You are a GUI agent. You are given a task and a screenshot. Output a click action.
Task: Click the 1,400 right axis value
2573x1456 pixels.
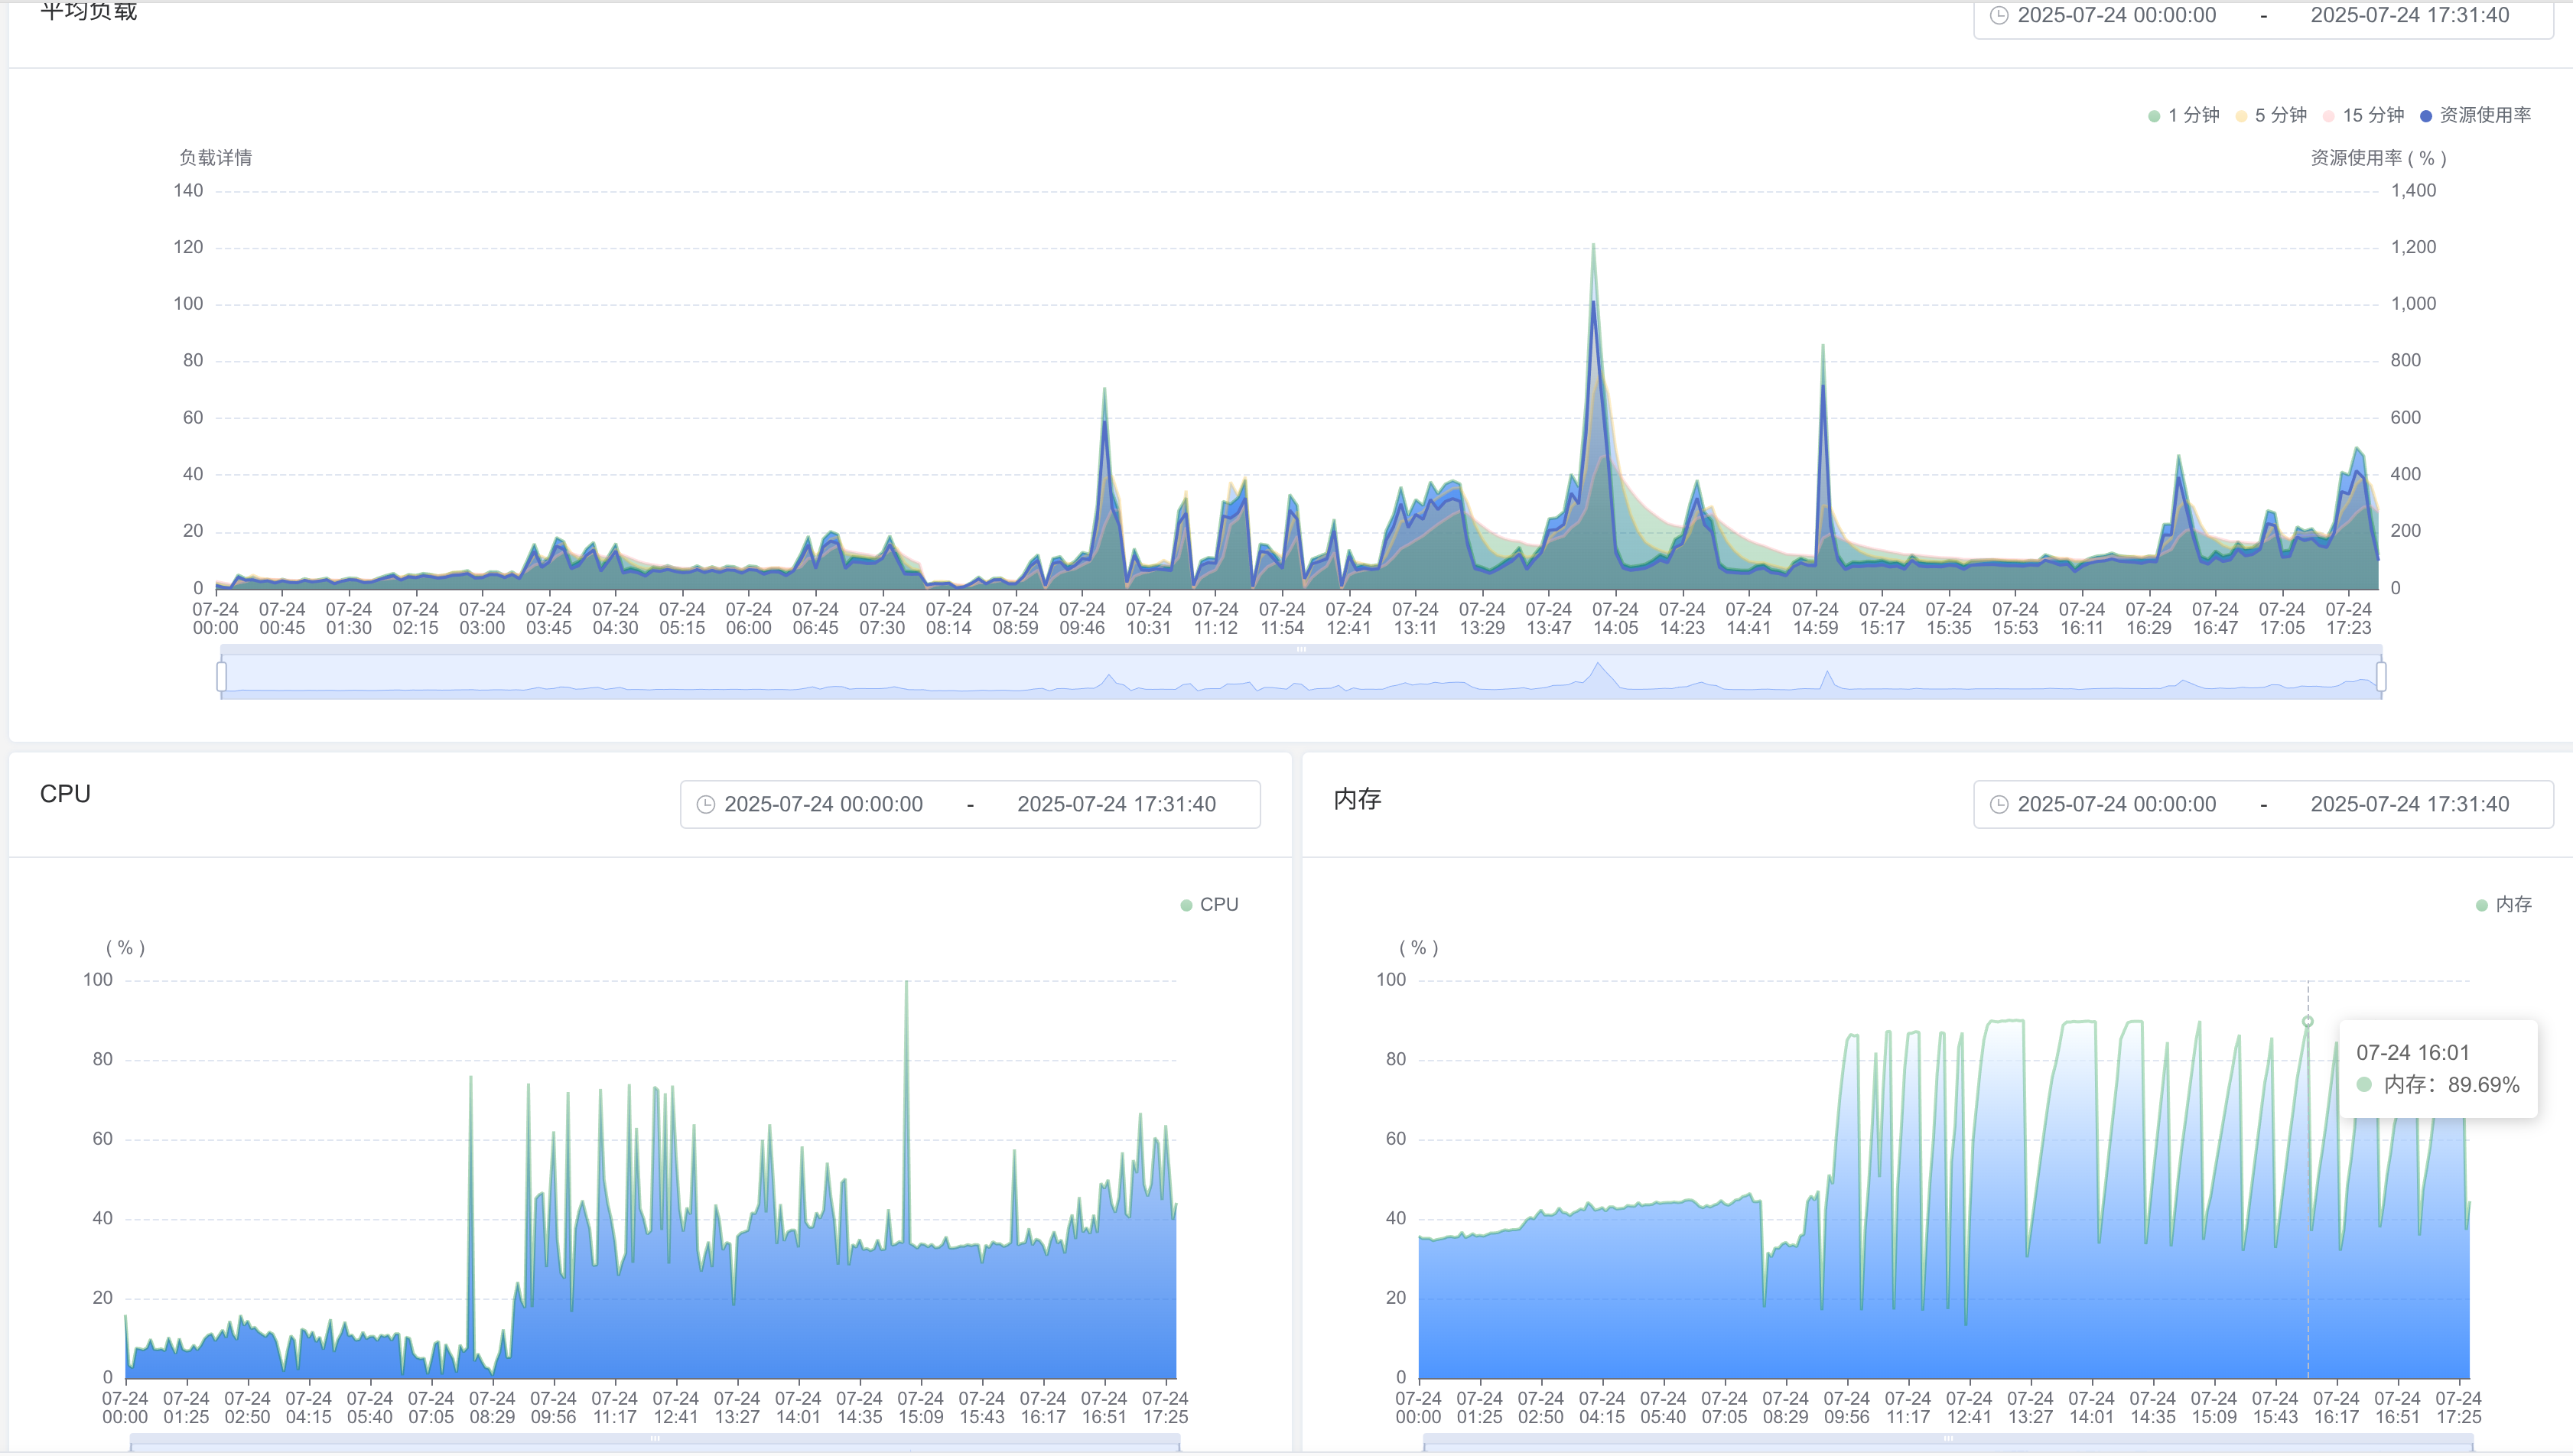pos(2413,191)
